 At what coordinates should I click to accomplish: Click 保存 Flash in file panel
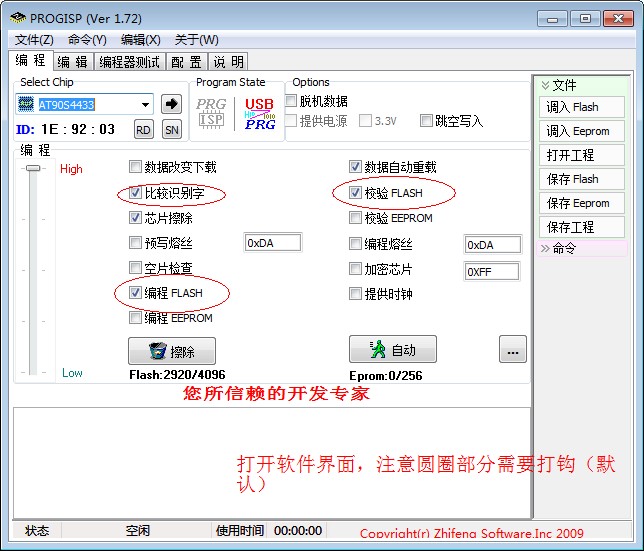(582, 179)
